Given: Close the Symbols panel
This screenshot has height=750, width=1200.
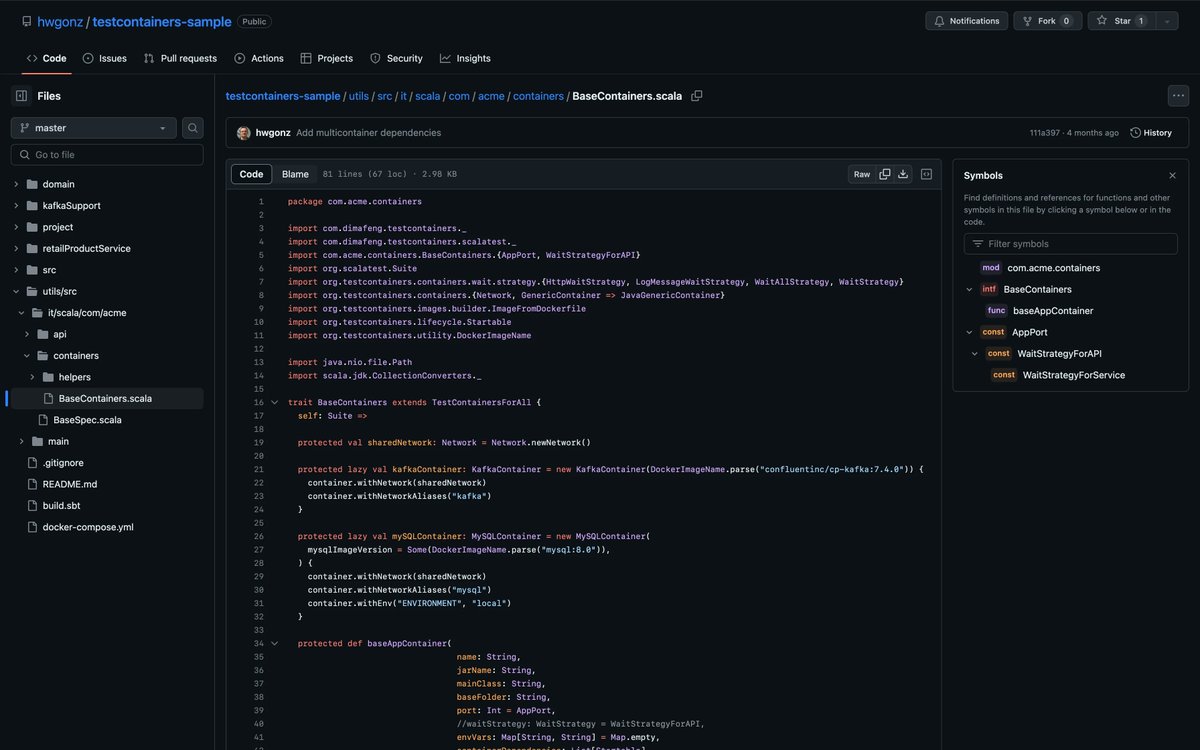Looking at the screenshot, I should point(1172,175).
